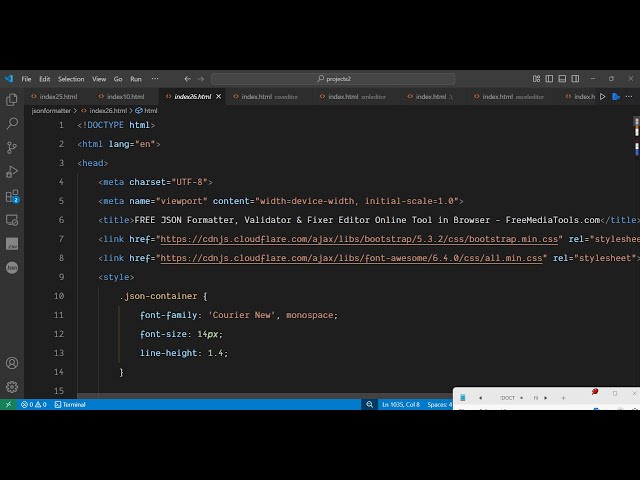Click html breadcrumb symbol
This screenshot has height=480, width=640.
tap(146, 111)
